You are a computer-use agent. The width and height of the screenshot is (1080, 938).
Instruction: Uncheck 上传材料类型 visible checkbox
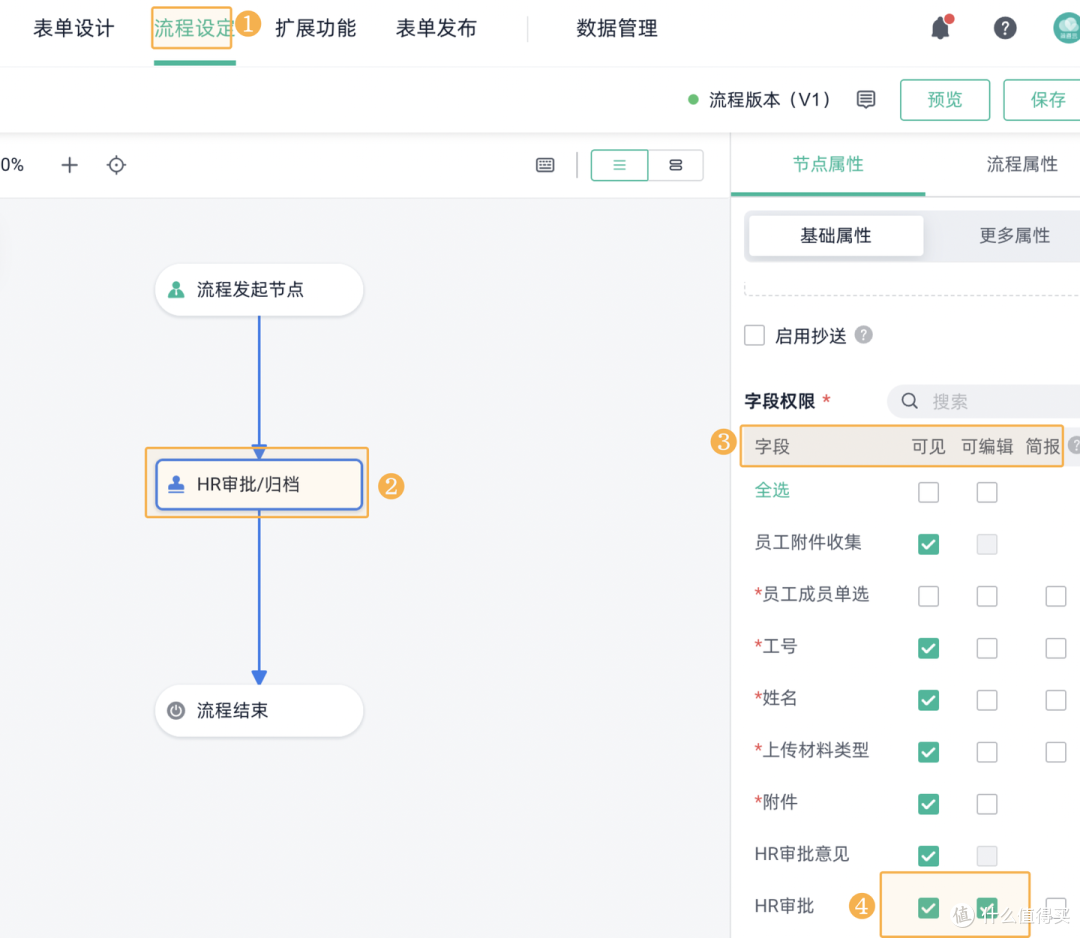tap(928, 752)
